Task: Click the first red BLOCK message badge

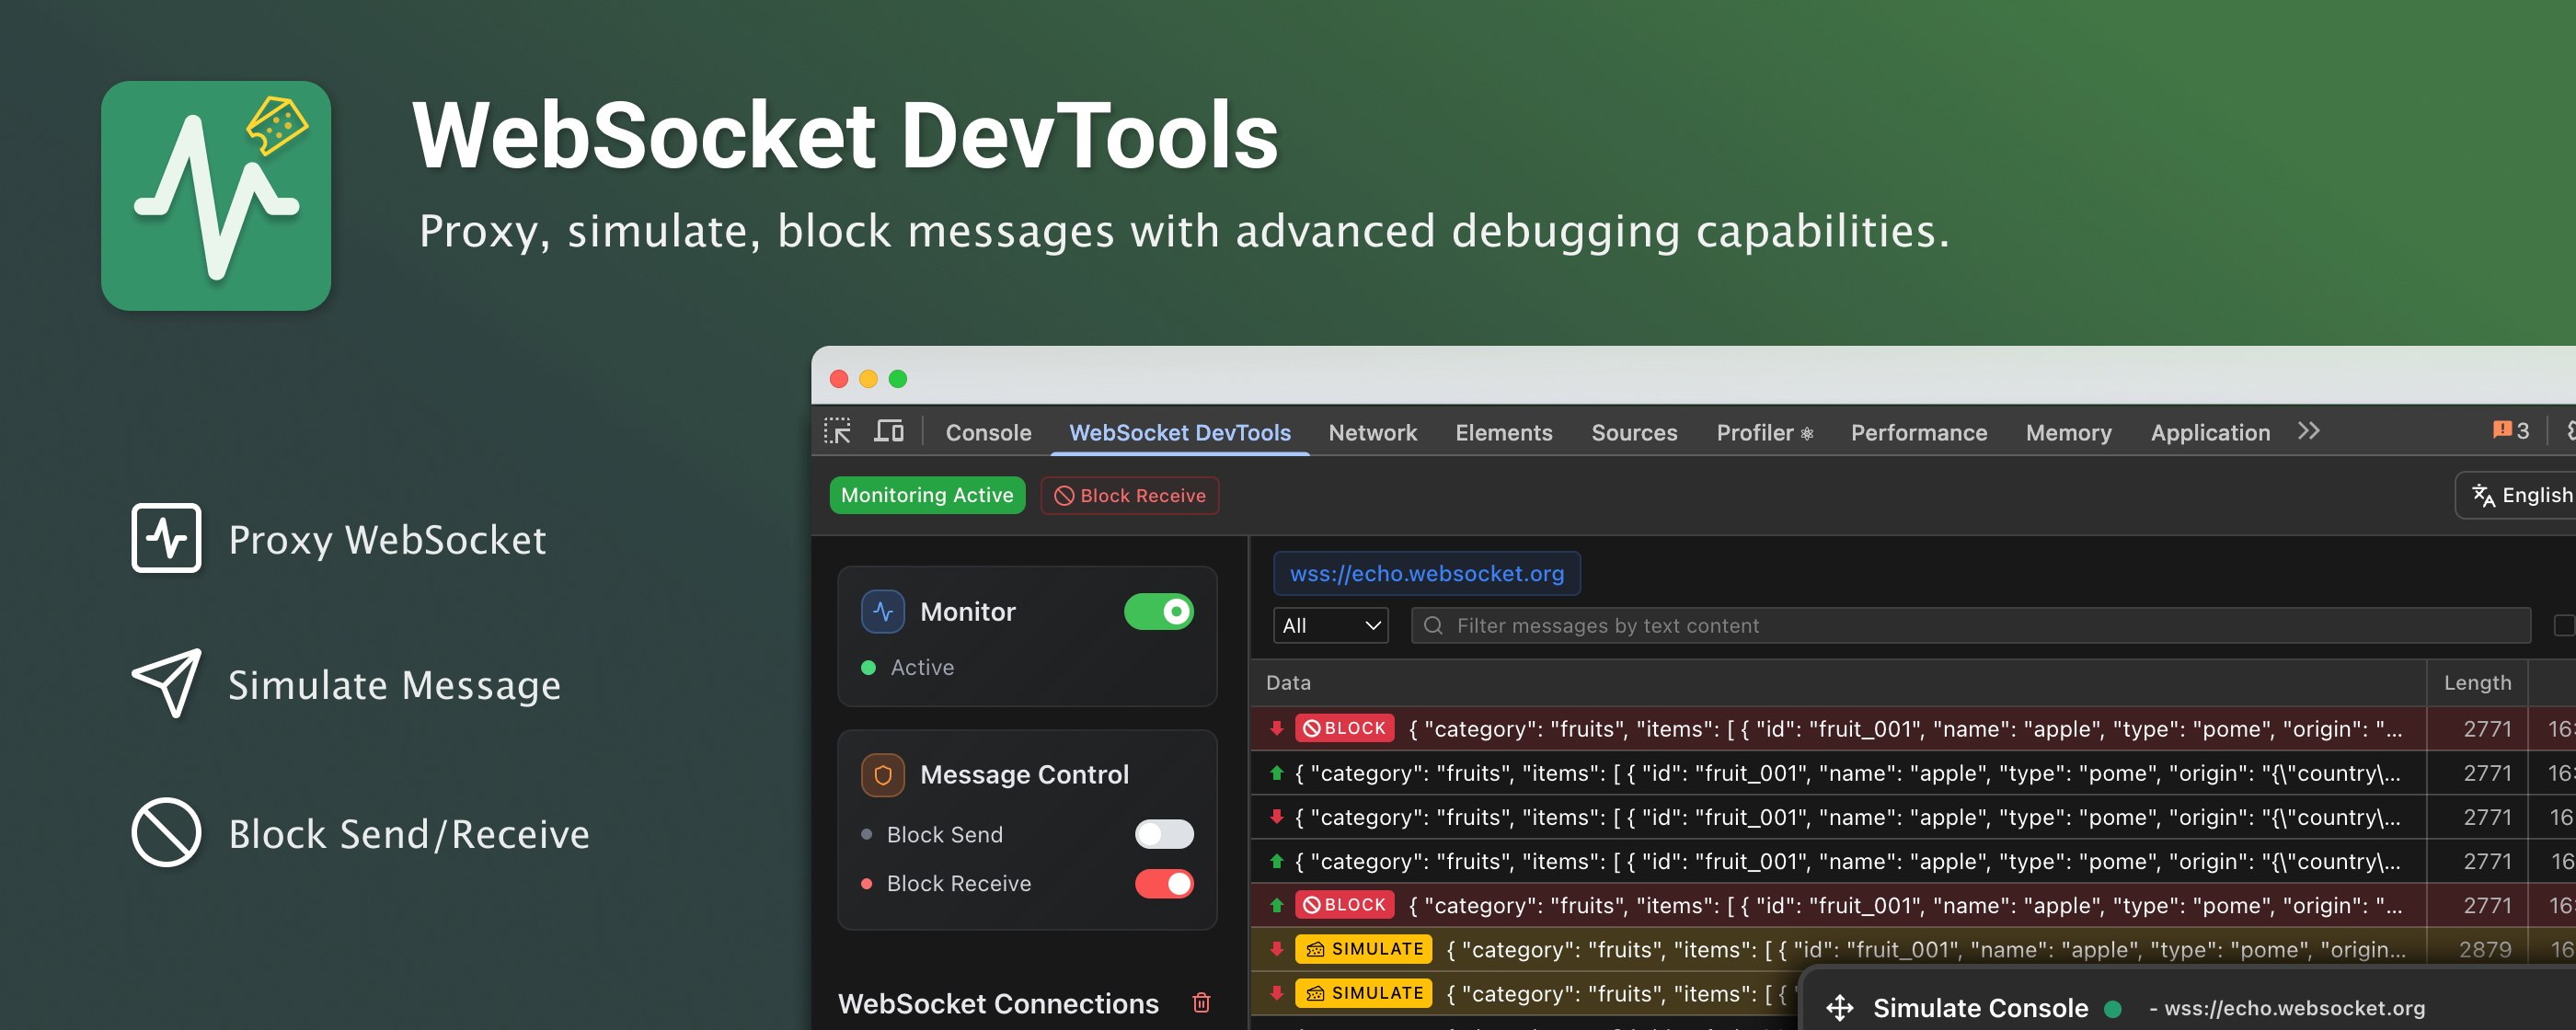Action: click(x=1344, y=728)
